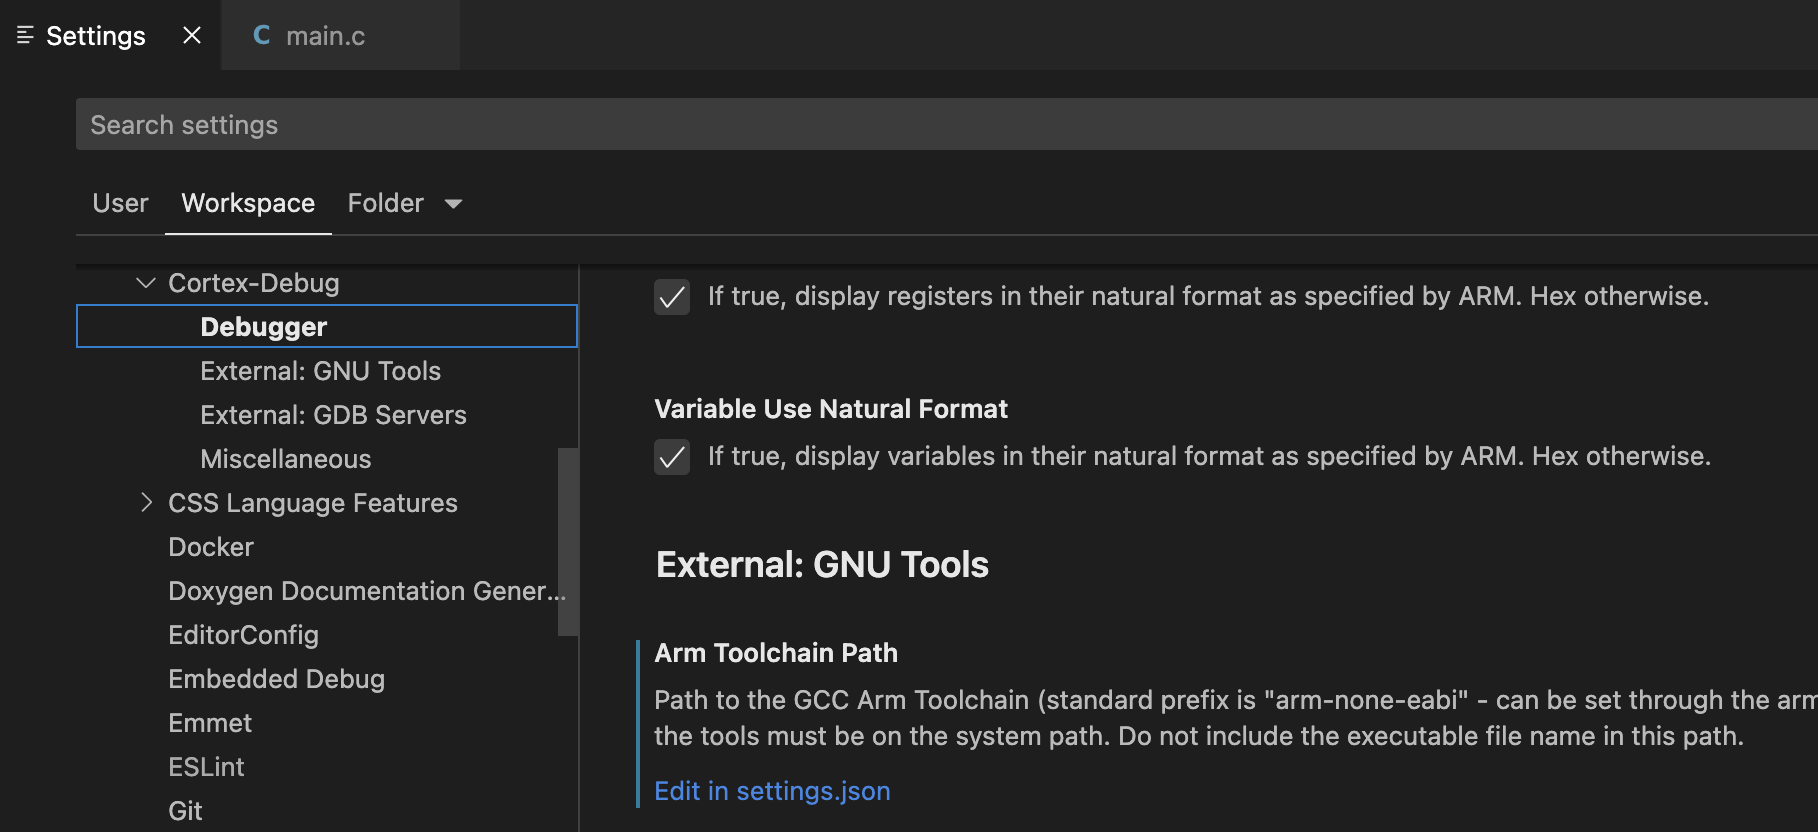1818x832 pixels.
Task: Select Cortex-Debug in the settings tree
Action: [x=254, y=283]
